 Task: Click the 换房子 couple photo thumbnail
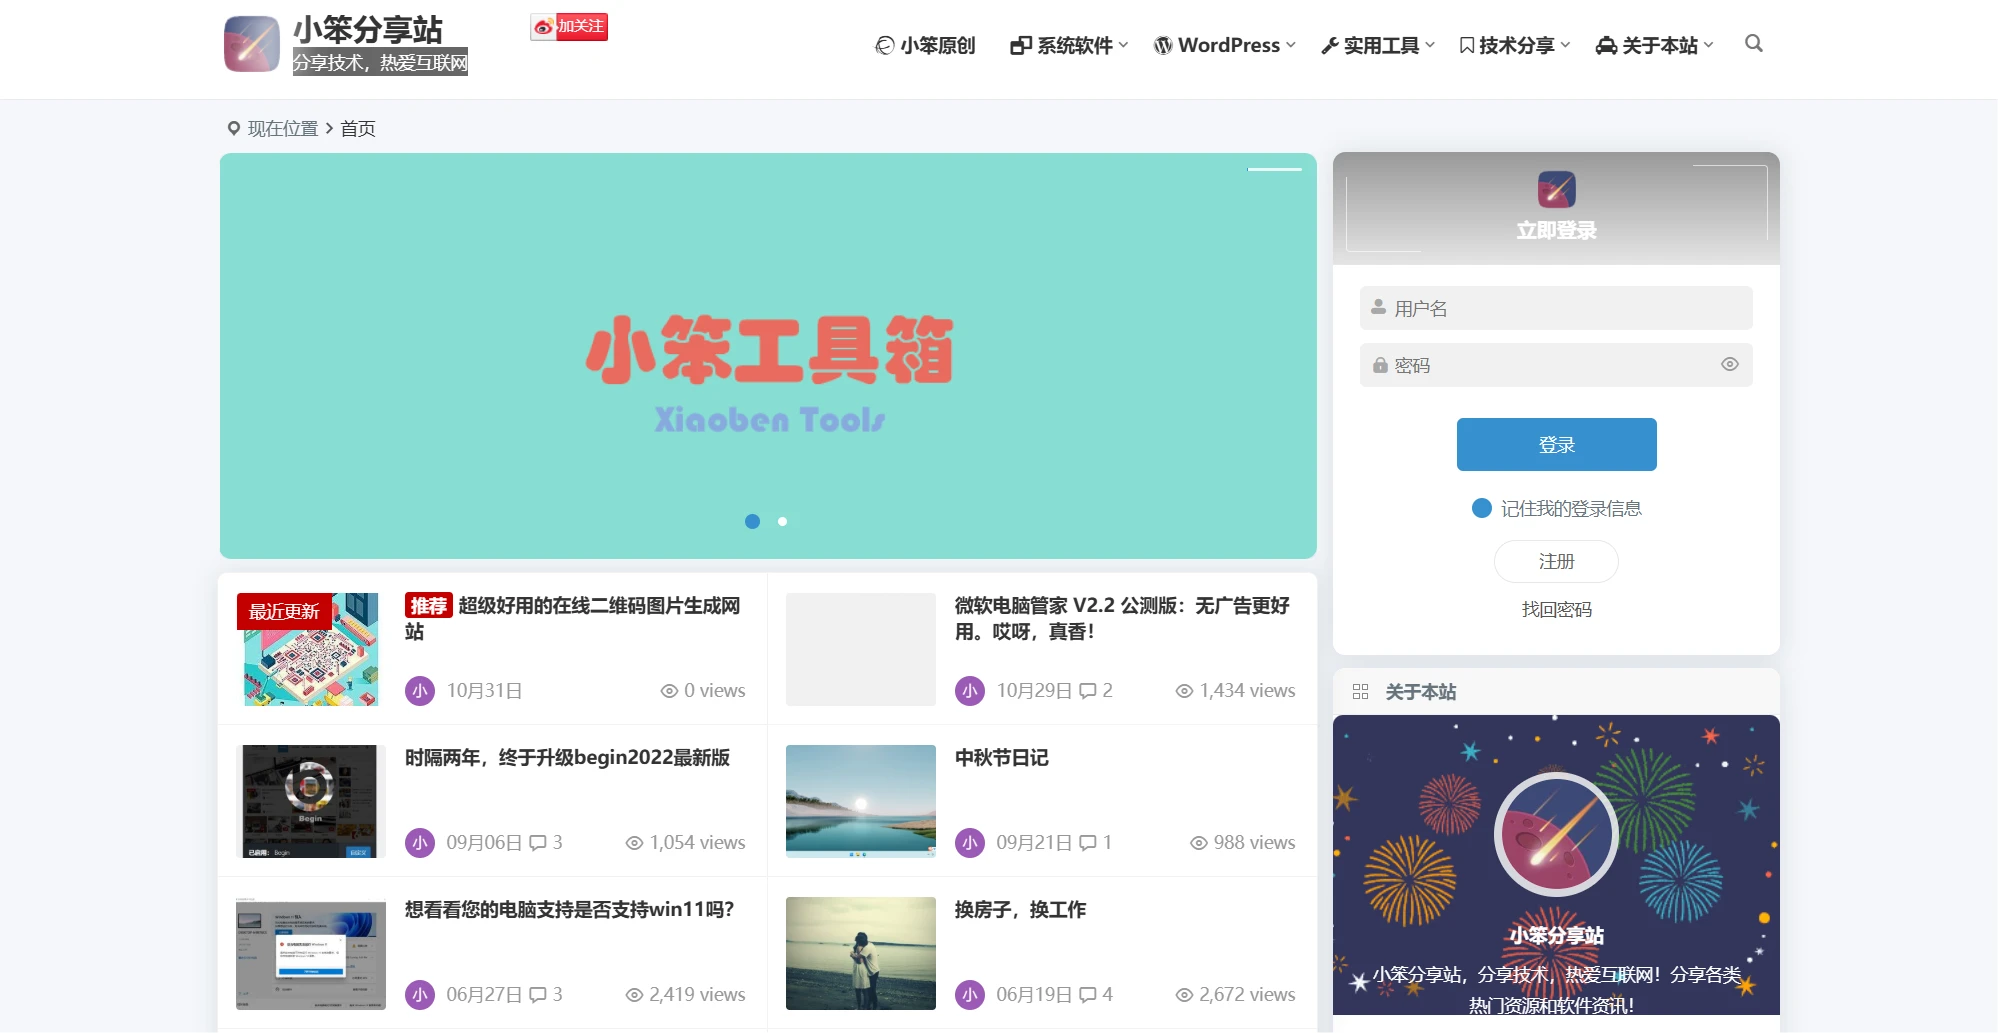tap(861, 953)
